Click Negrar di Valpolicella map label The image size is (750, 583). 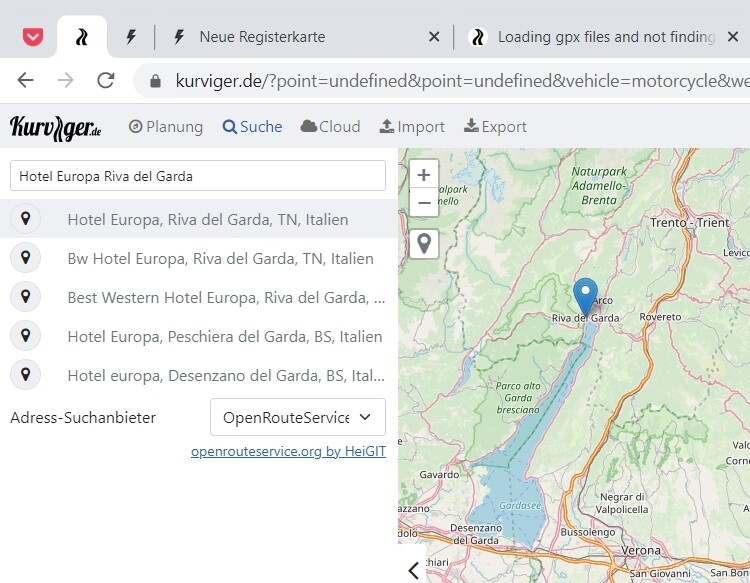point(622,503)
